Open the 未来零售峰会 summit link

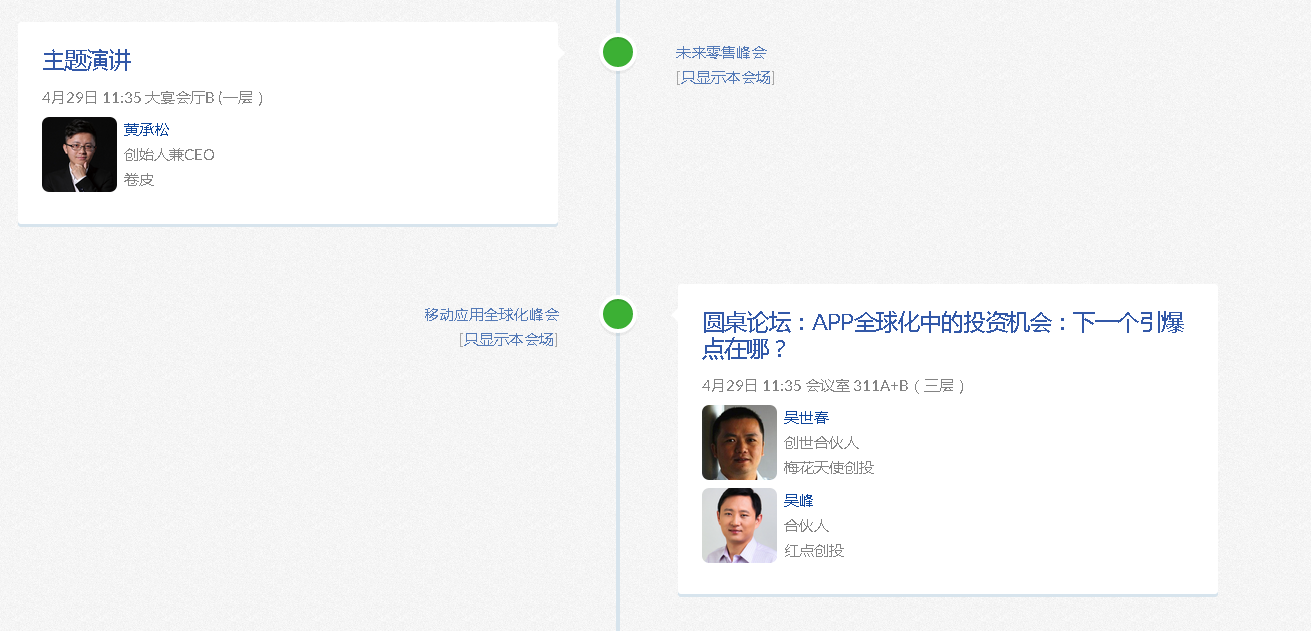pos(721,52)
